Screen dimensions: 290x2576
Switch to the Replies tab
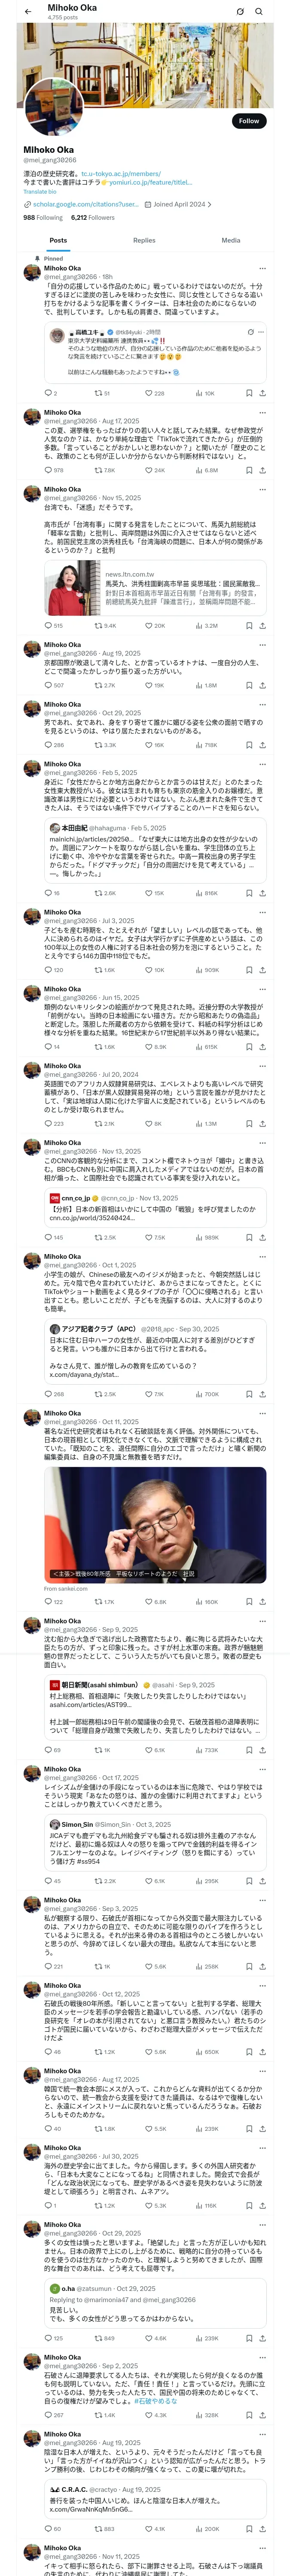[x=144, y=240]
